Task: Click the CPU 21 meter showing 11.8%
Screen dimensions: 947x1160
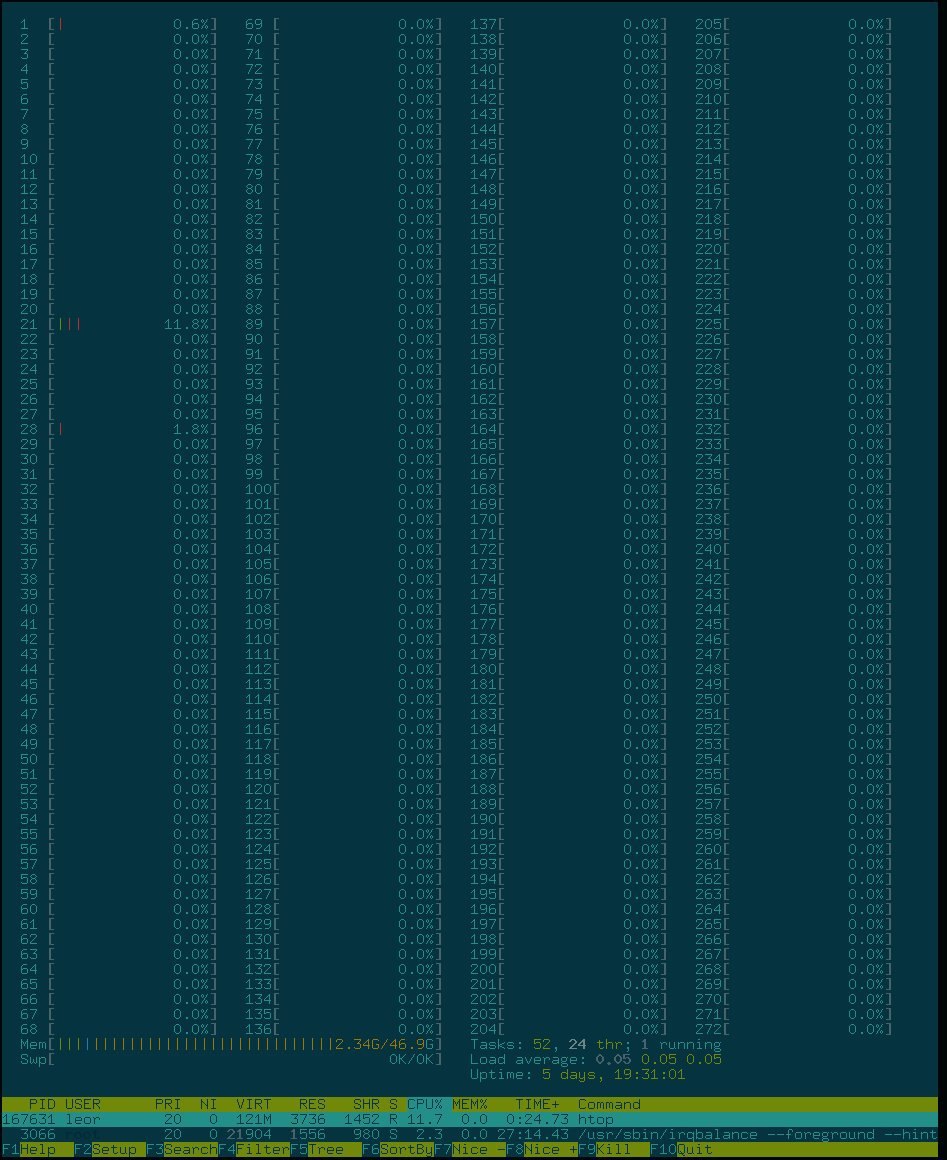Action: (x=118, y=324)
